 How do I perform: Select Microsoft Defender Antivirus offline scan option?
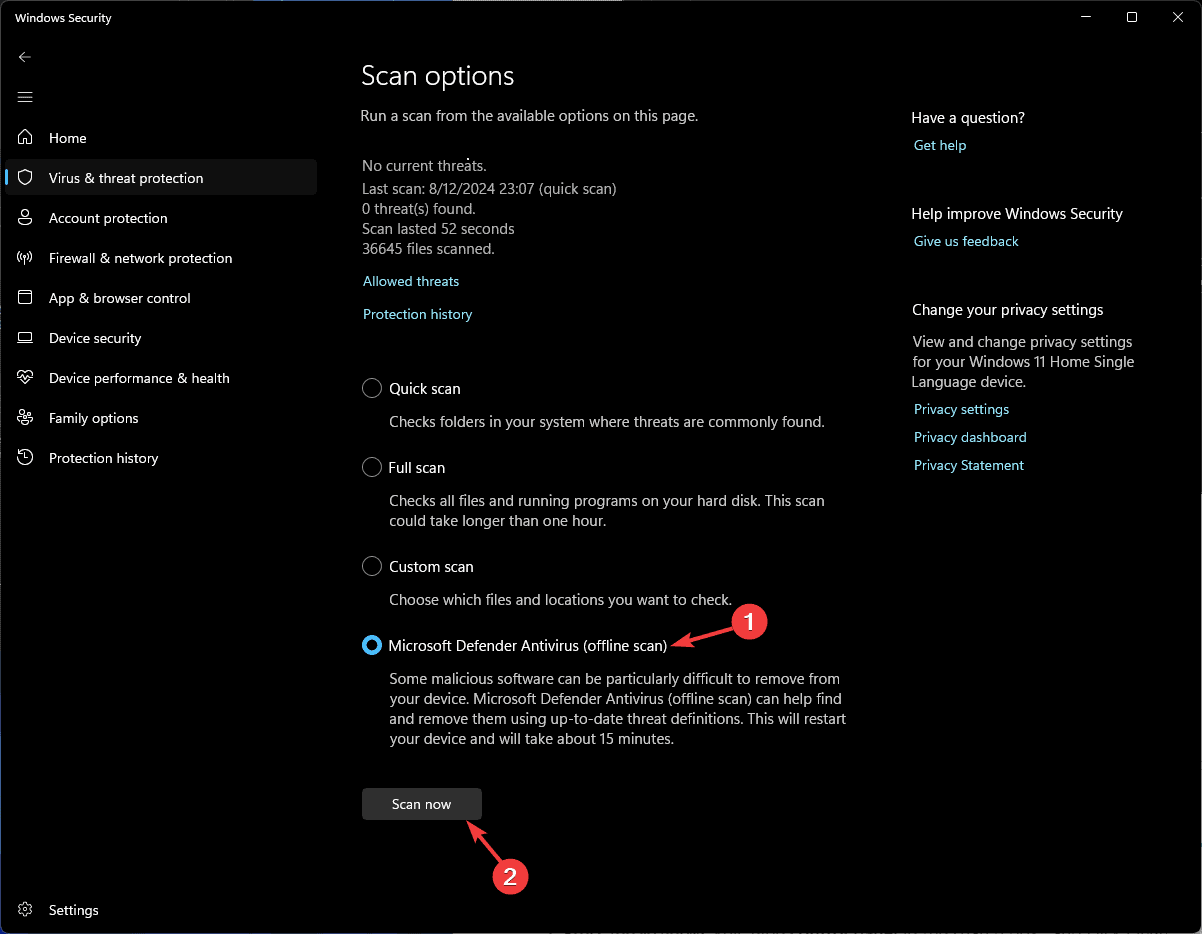[x=372, y=646]
